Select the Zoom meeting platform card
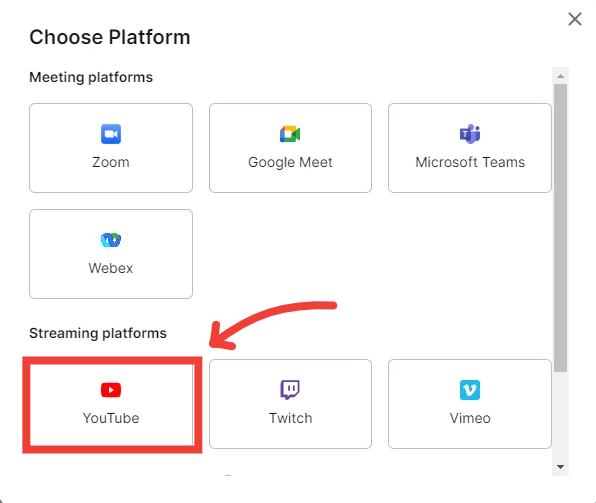596x503 pixels. pos(111,148)
